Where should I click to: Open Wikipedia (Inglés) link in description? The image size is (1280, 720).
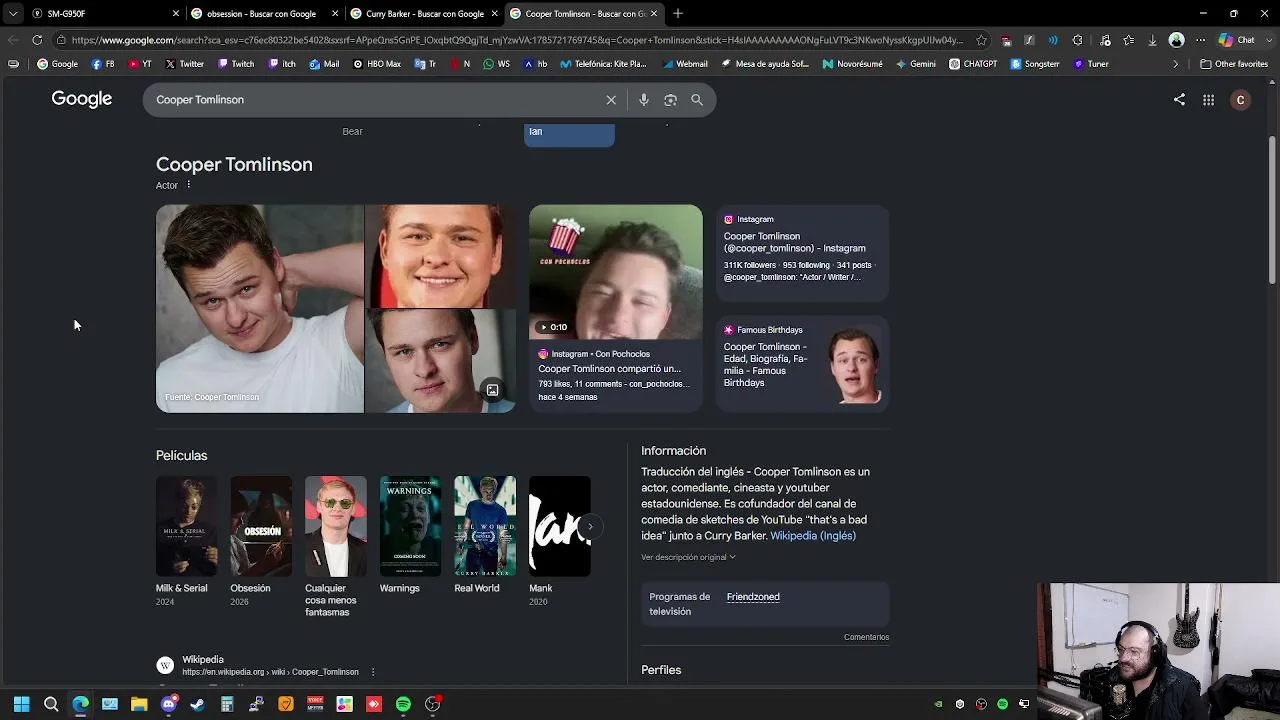coord(813,536)
